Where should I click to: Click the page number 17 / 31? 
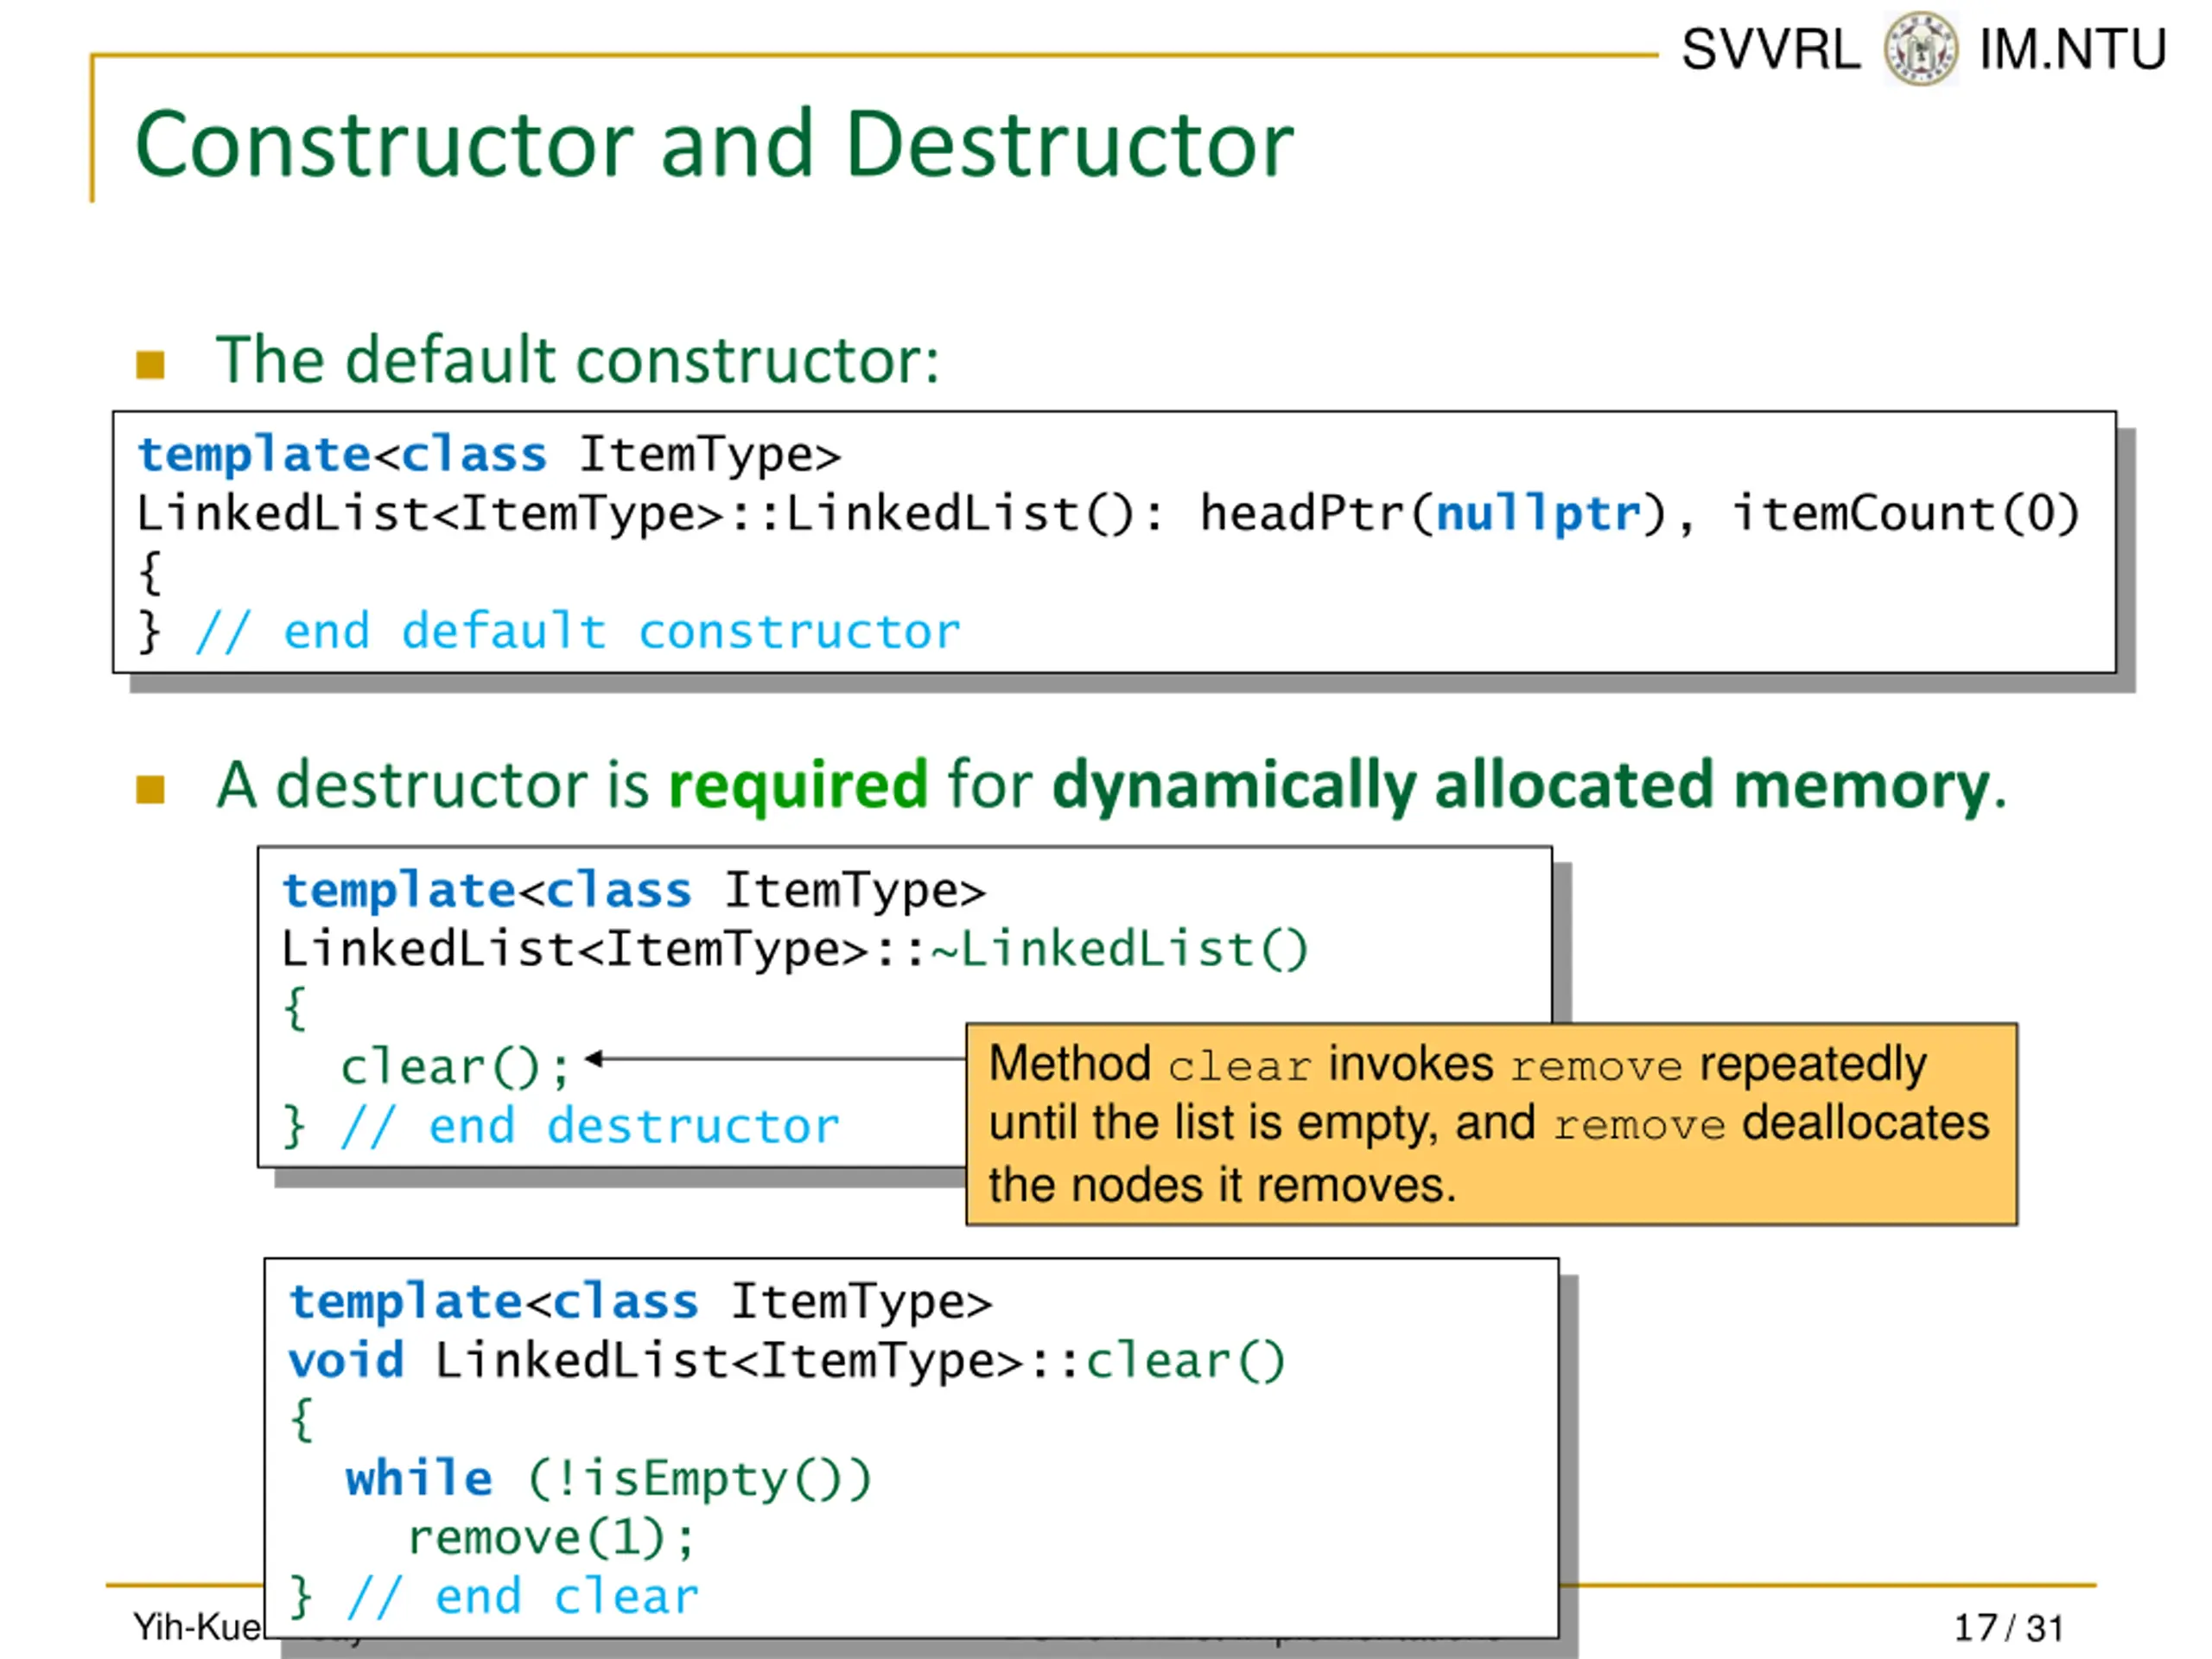pos(2009,1627)
